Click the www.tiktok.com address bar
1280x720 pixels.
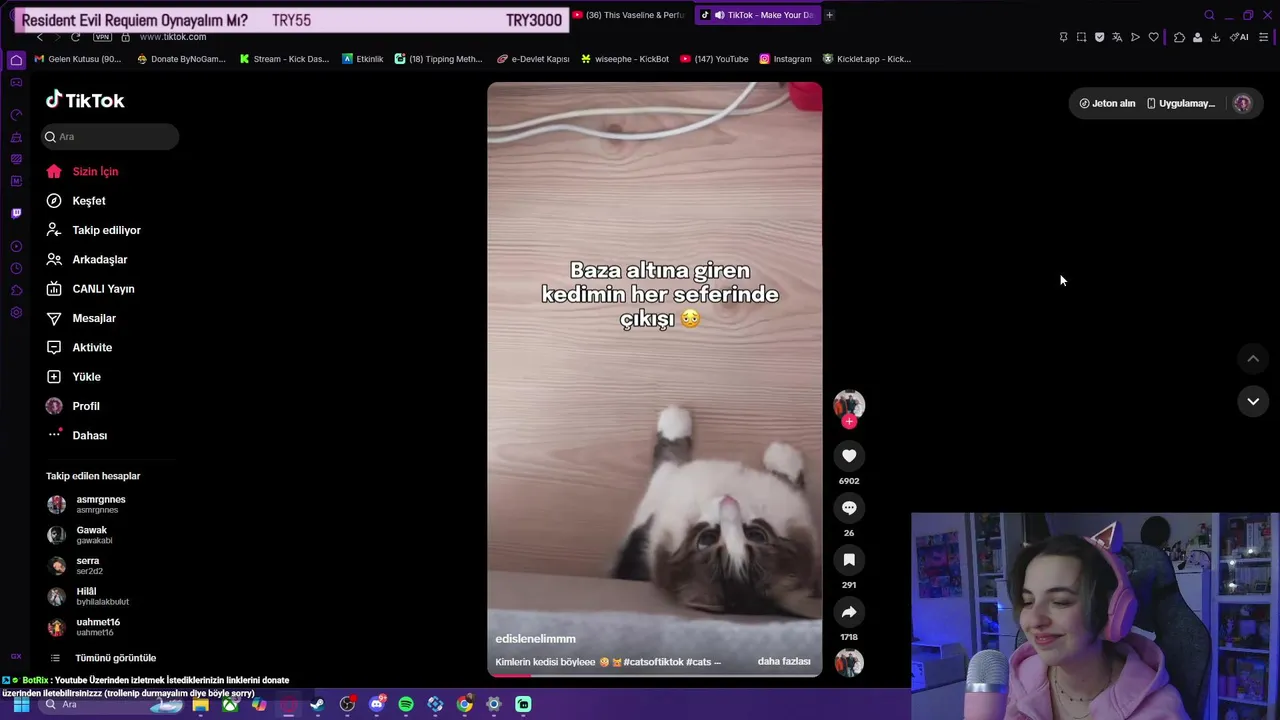click(x=173, y=37)
